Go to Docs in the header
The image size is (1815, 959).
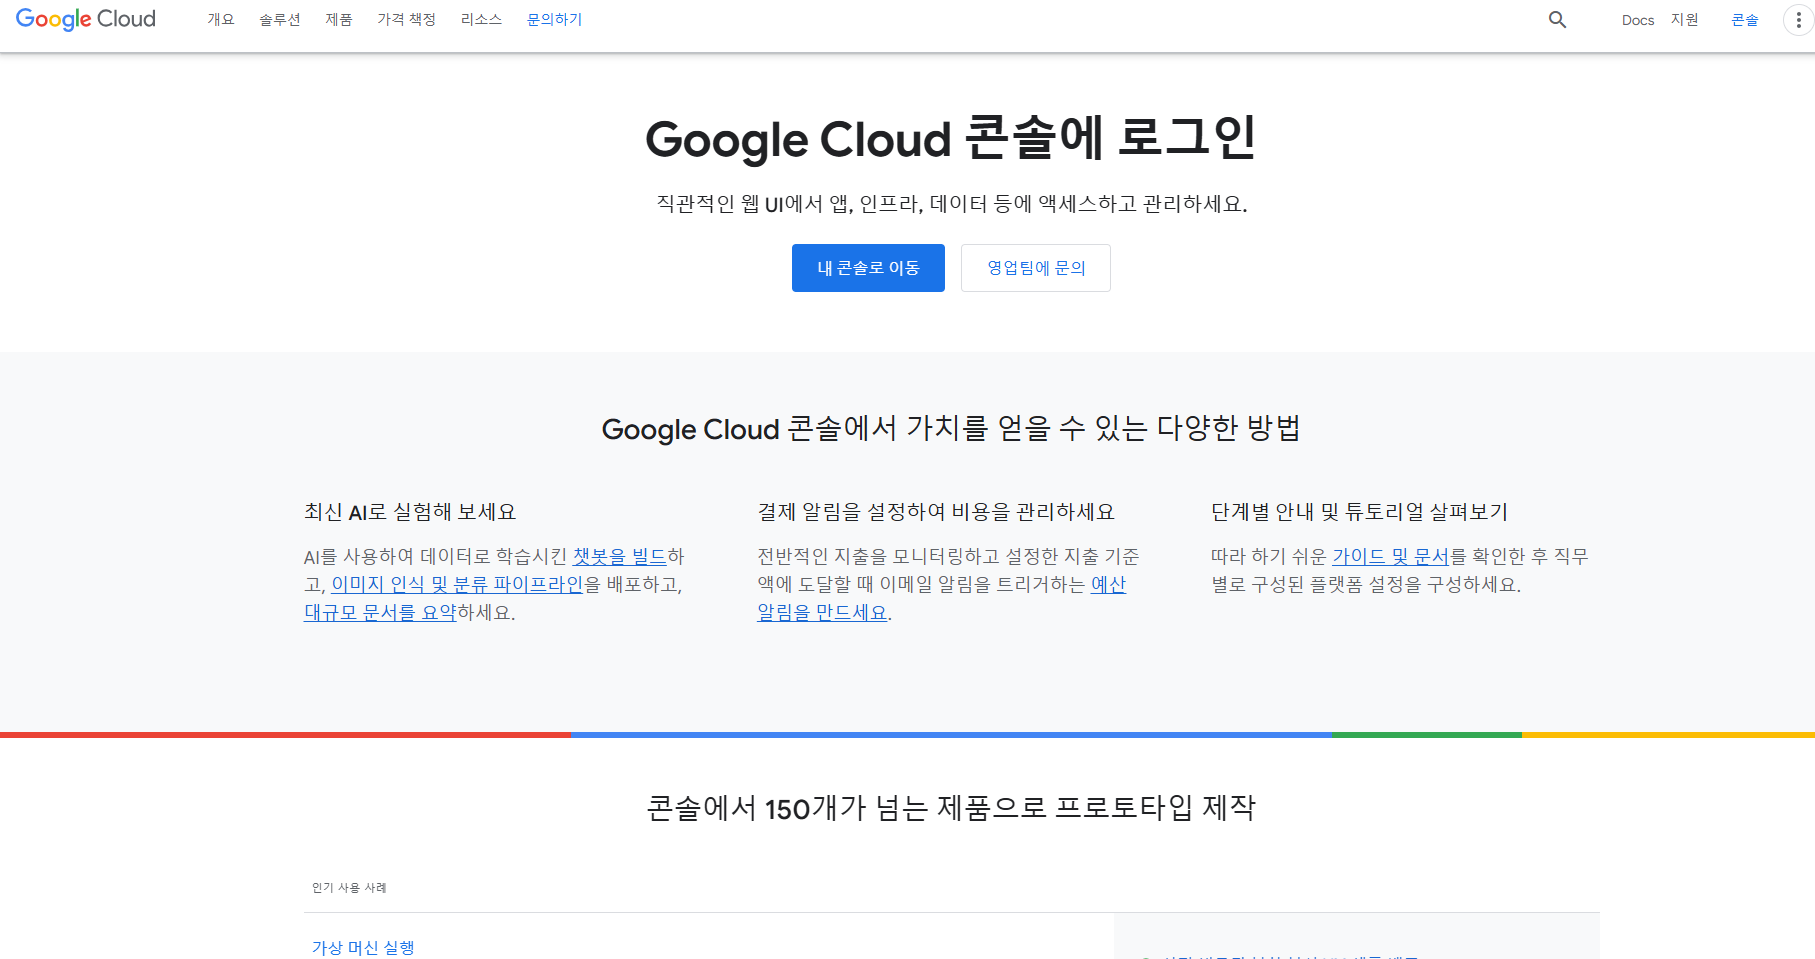click(1638, 20)
